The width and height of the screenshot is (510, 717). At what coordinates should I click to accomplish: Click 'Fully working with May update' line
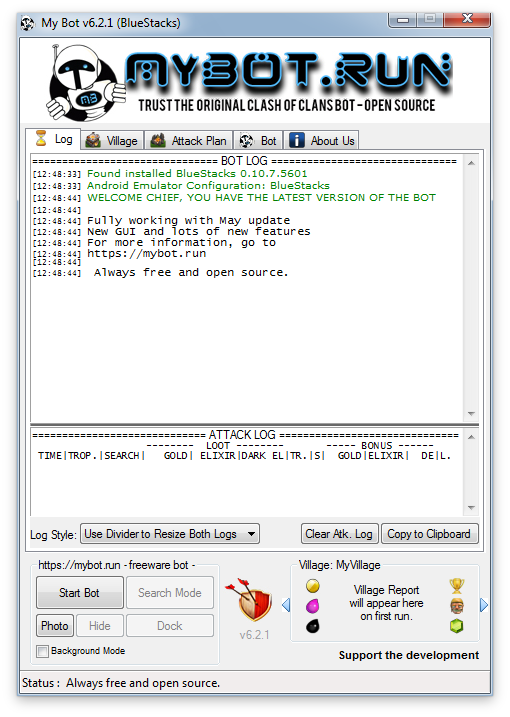click(x=188, y=220)
